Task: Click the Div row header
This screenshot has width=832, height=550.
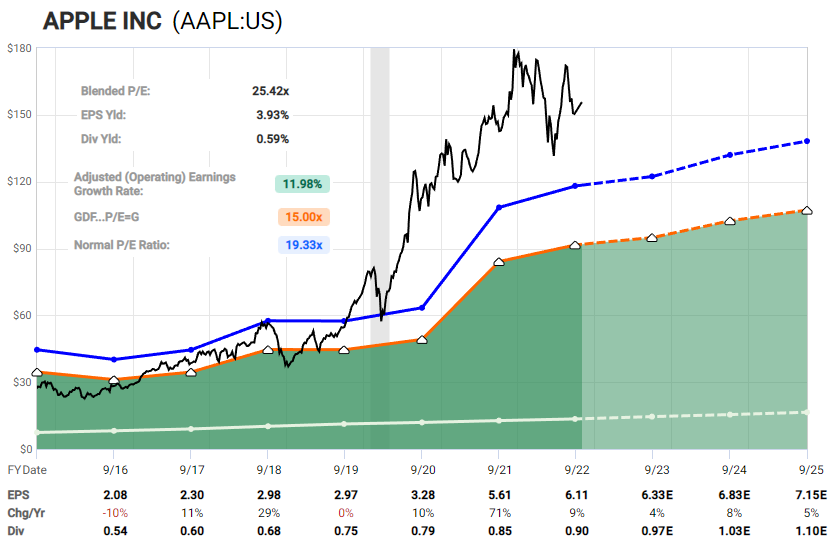Action: click(15, 531)
